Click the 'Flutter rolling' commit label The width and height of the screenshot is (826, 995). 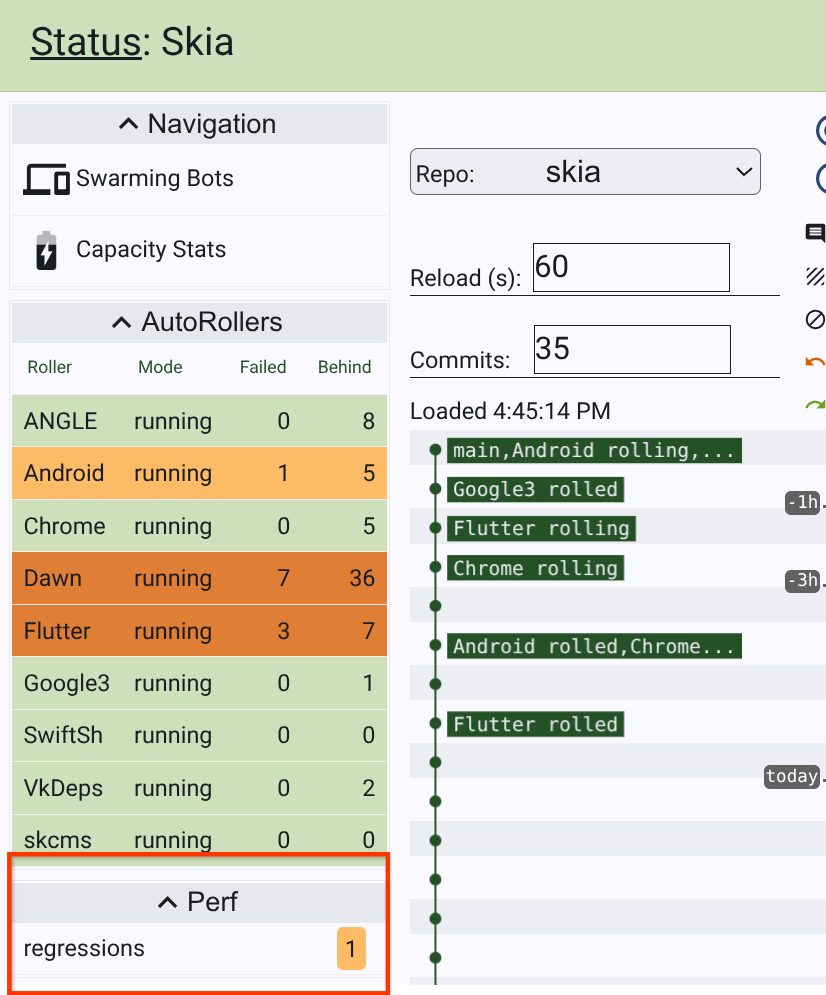pos(541,529)
